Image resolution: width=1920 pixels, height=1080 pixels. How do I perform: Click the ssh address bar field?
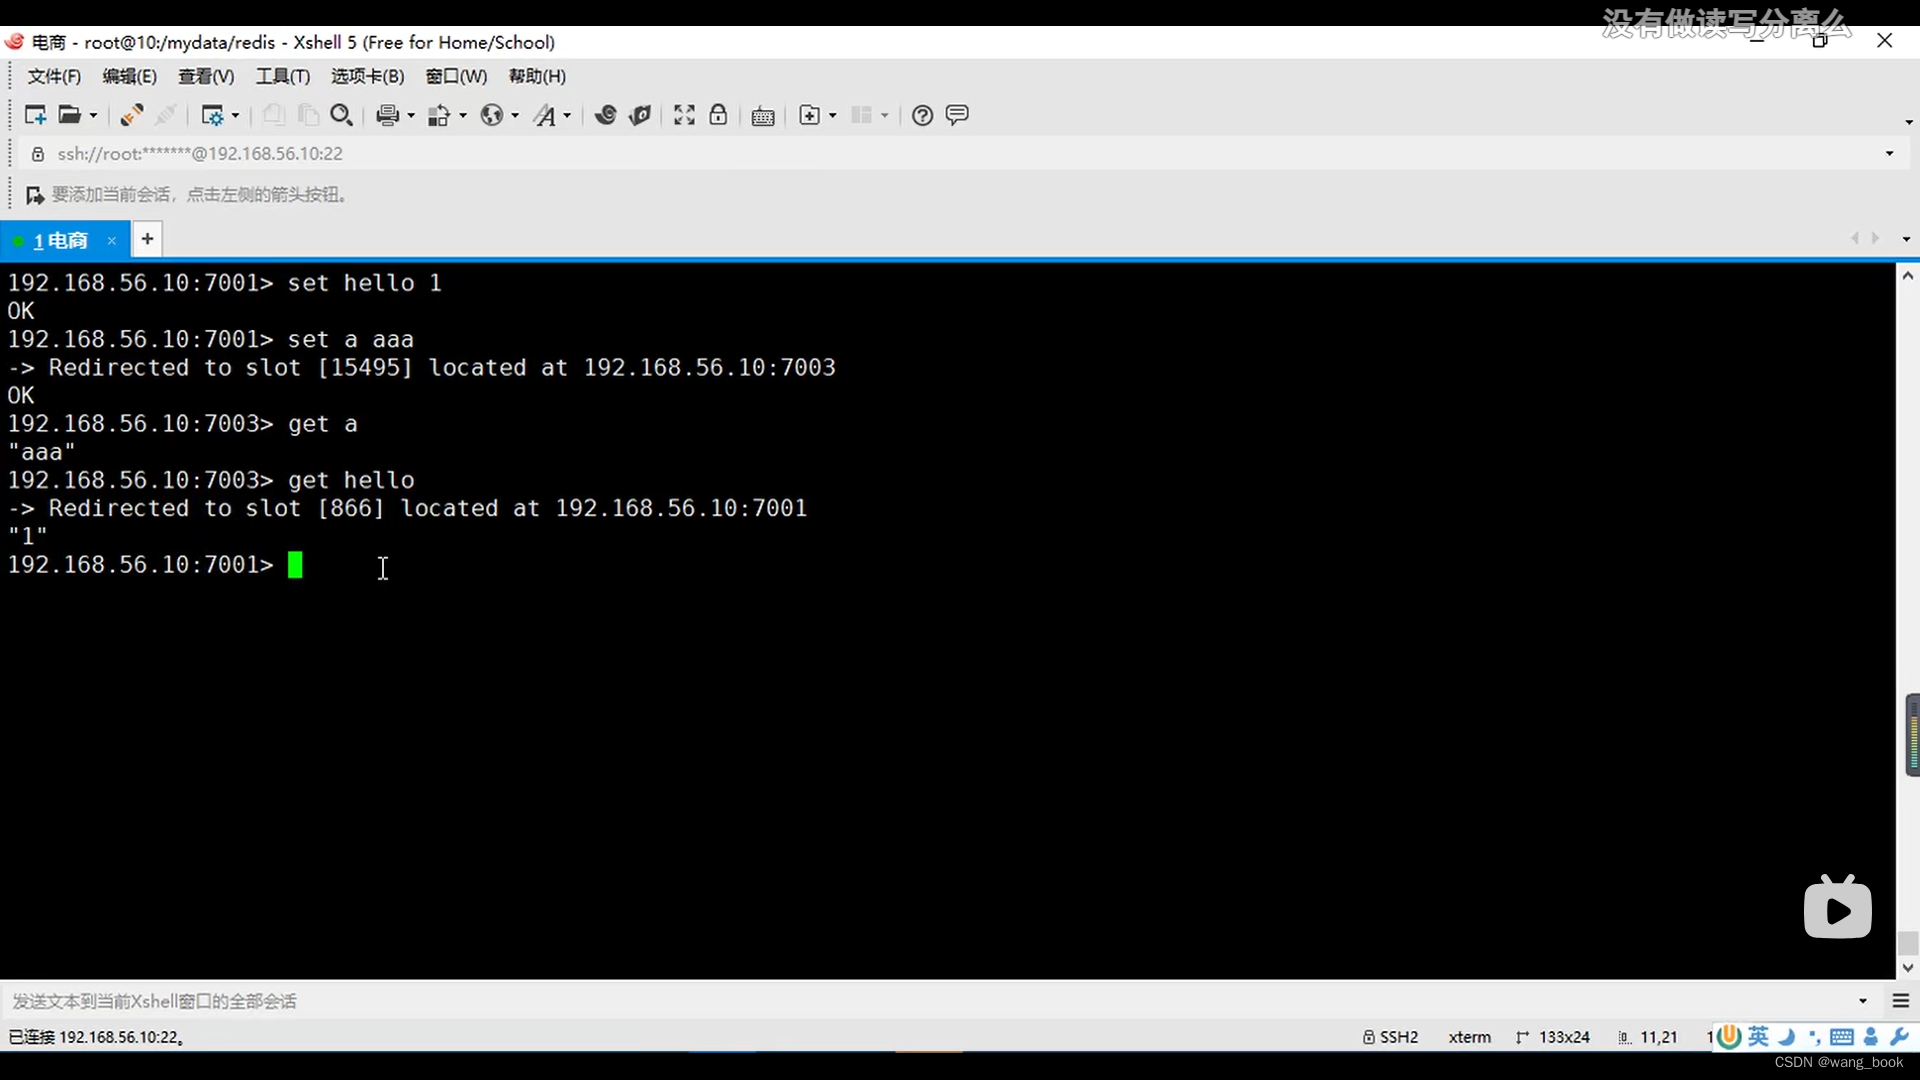tap(960, 154)
